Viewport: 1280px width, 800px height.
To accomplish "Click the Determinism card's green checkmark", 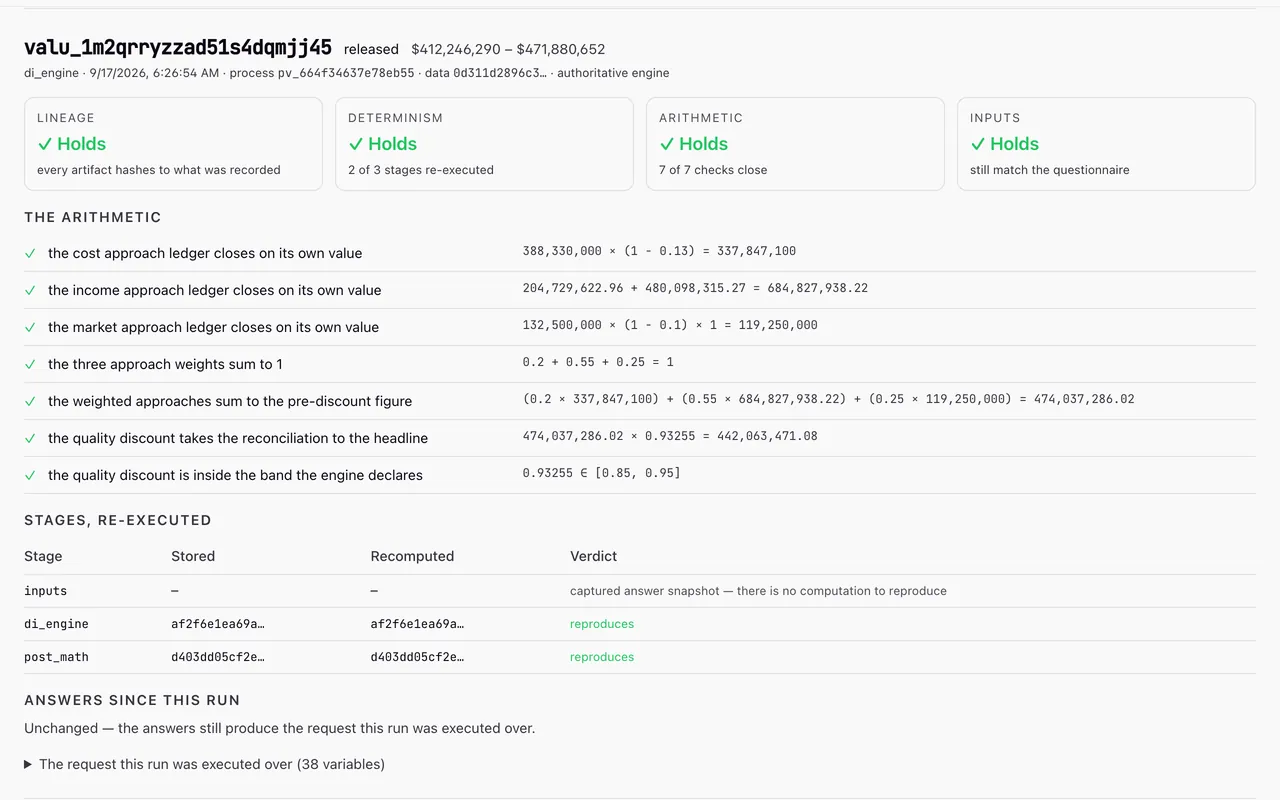I will click(x=356, y=144).
